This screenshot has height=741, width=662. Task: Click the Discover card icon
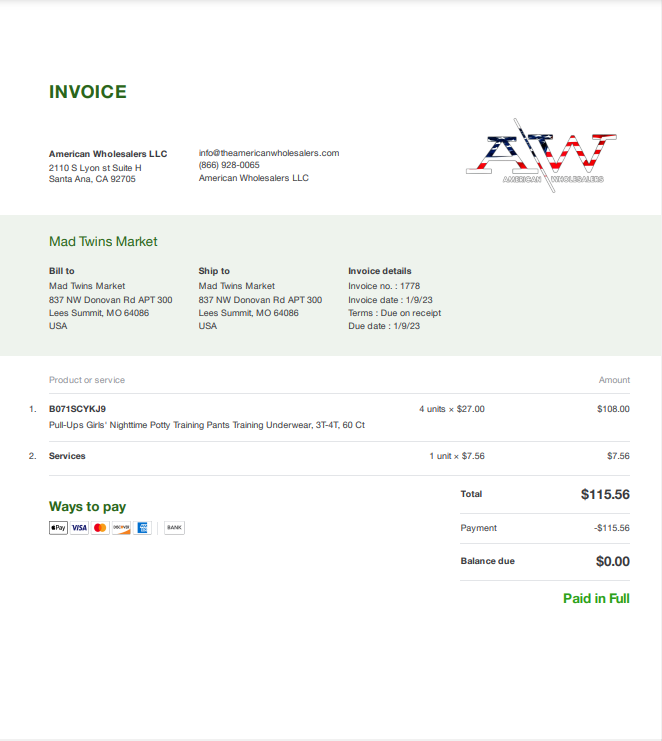121,527
